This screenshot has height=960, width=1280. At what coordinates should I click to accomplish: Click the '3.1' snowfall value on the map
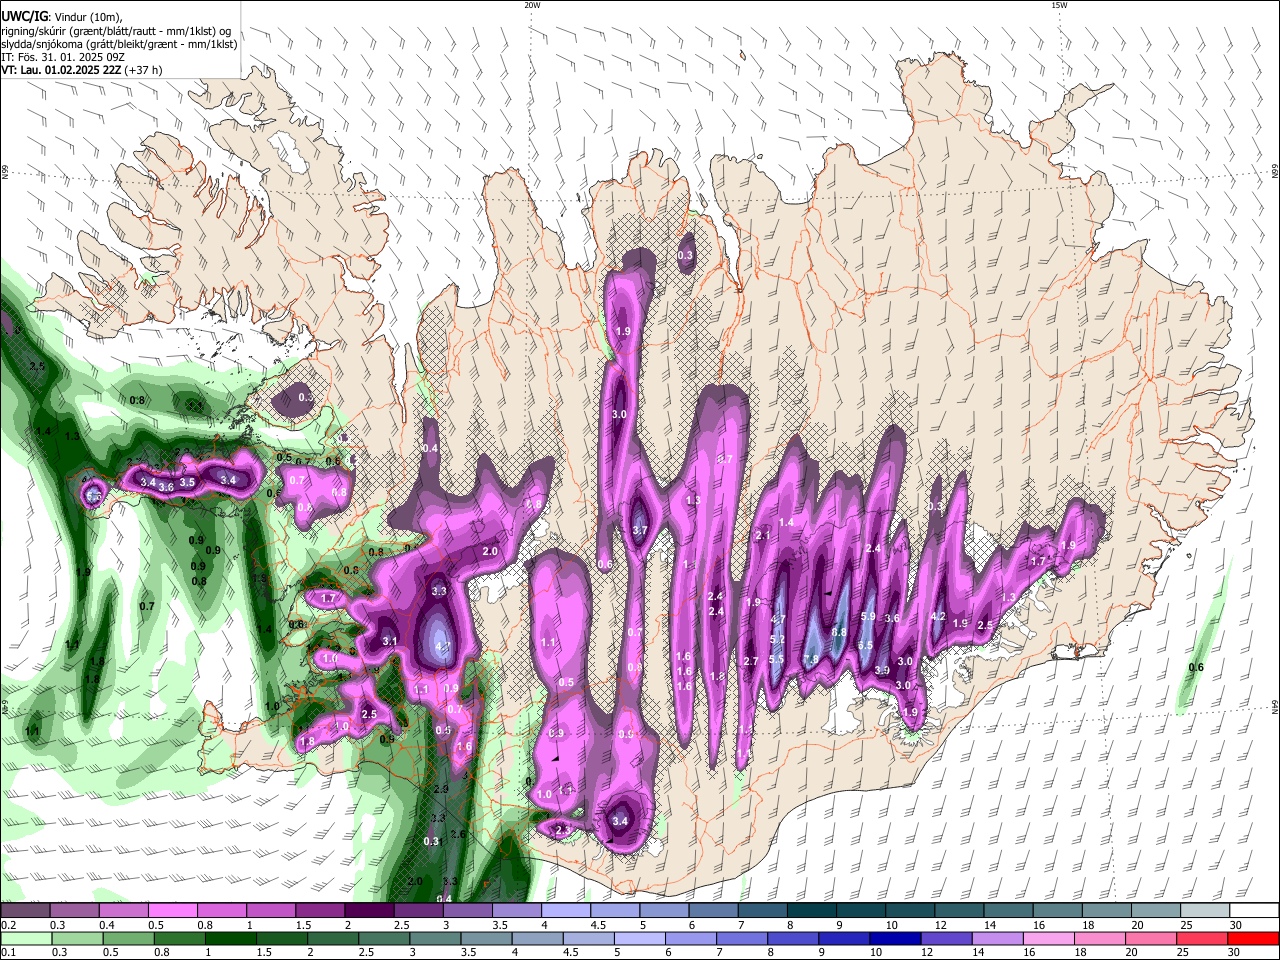tap(390, 641)
